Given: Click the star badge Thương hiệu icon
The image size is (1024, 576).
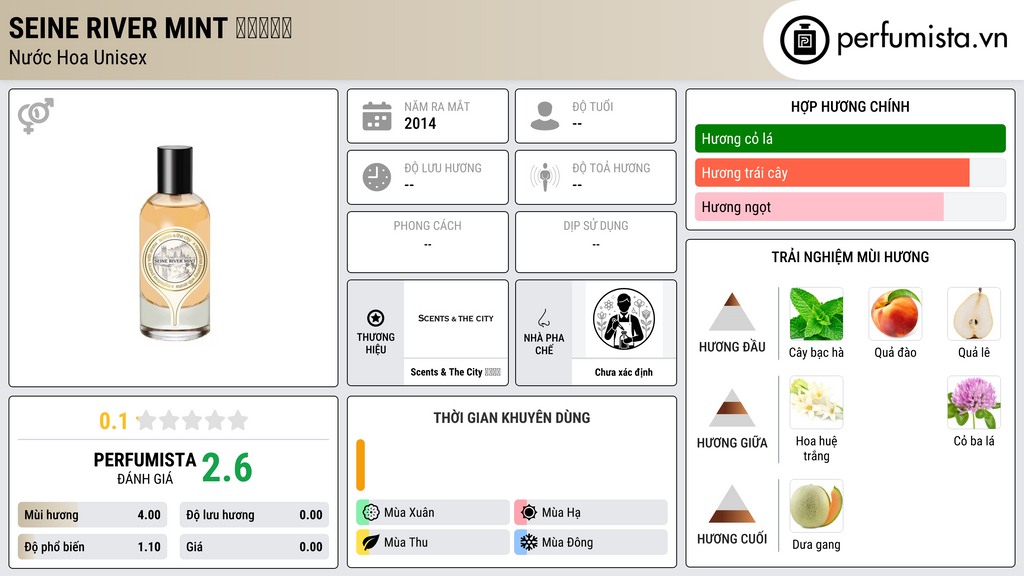Looking at the screenshot, I should 376,318.
